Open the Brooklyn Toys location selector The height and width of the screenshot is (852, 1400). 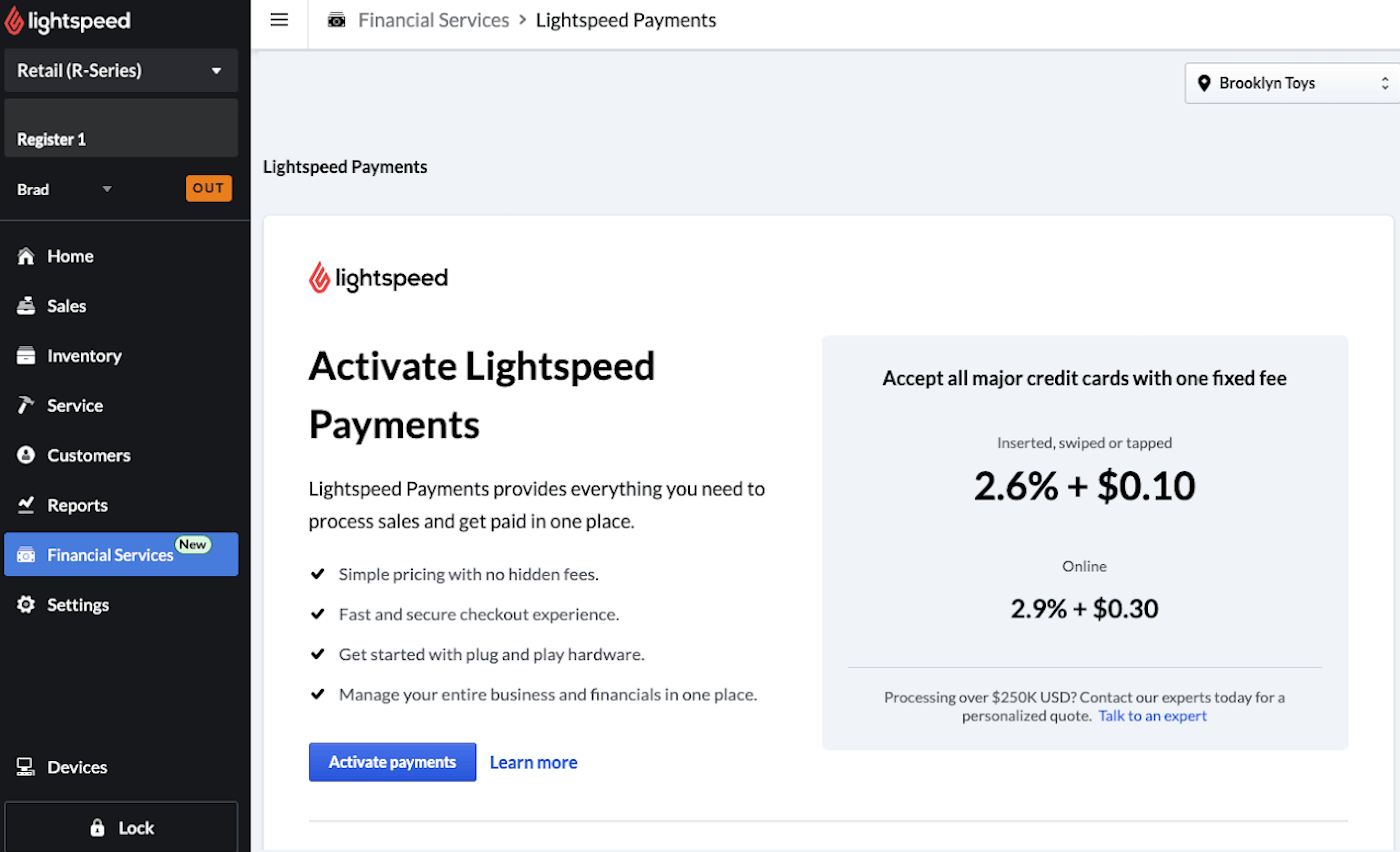click(1292, 83)
